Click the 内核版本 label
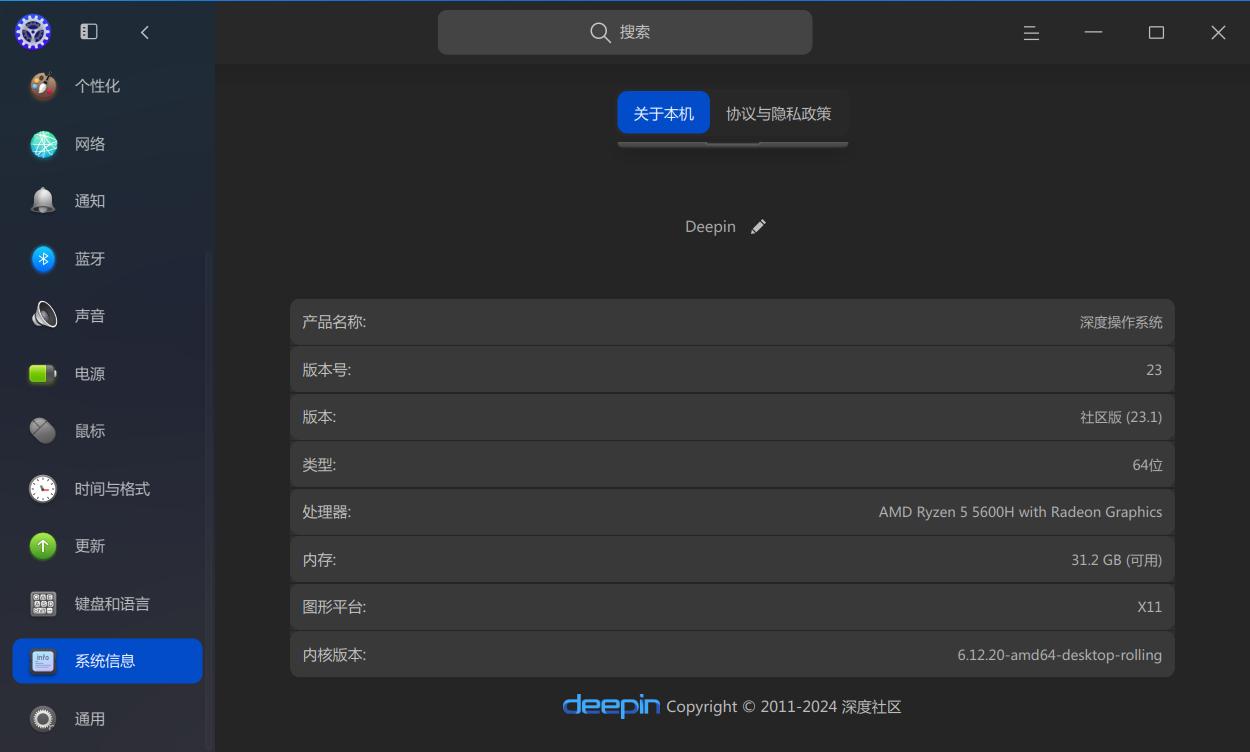 [x=334, y=655]
